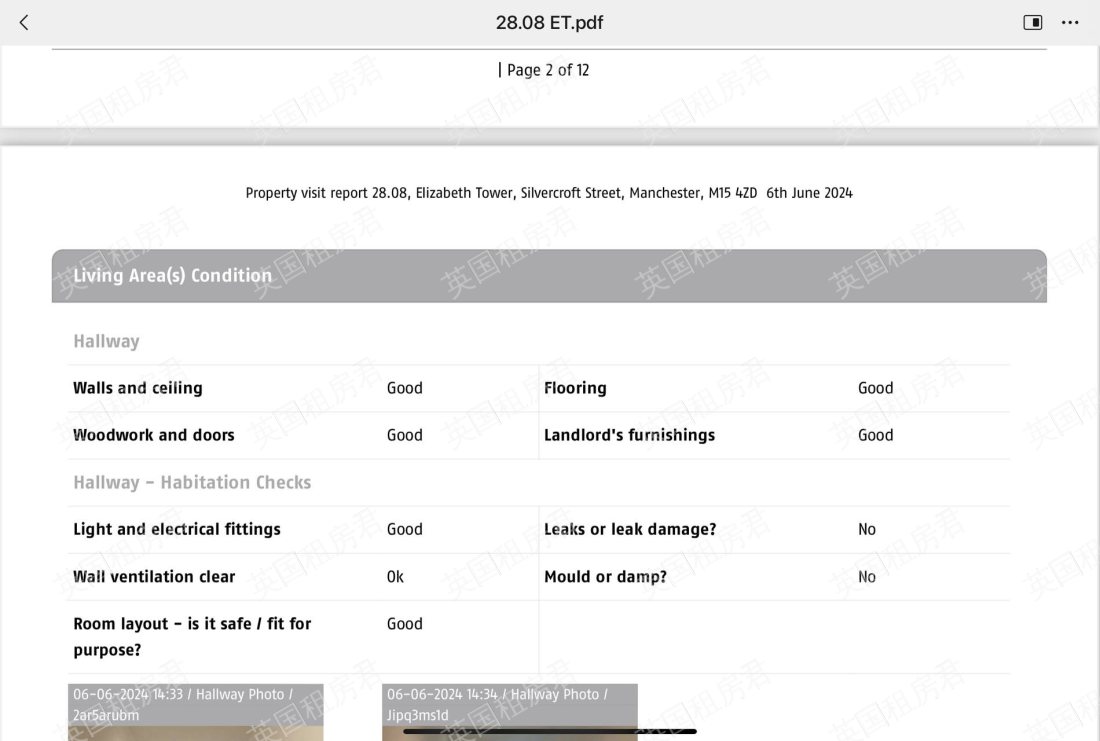Select the Hallway subsection heading
This screenshot has height=741, width=1100.
coord(106,341)
